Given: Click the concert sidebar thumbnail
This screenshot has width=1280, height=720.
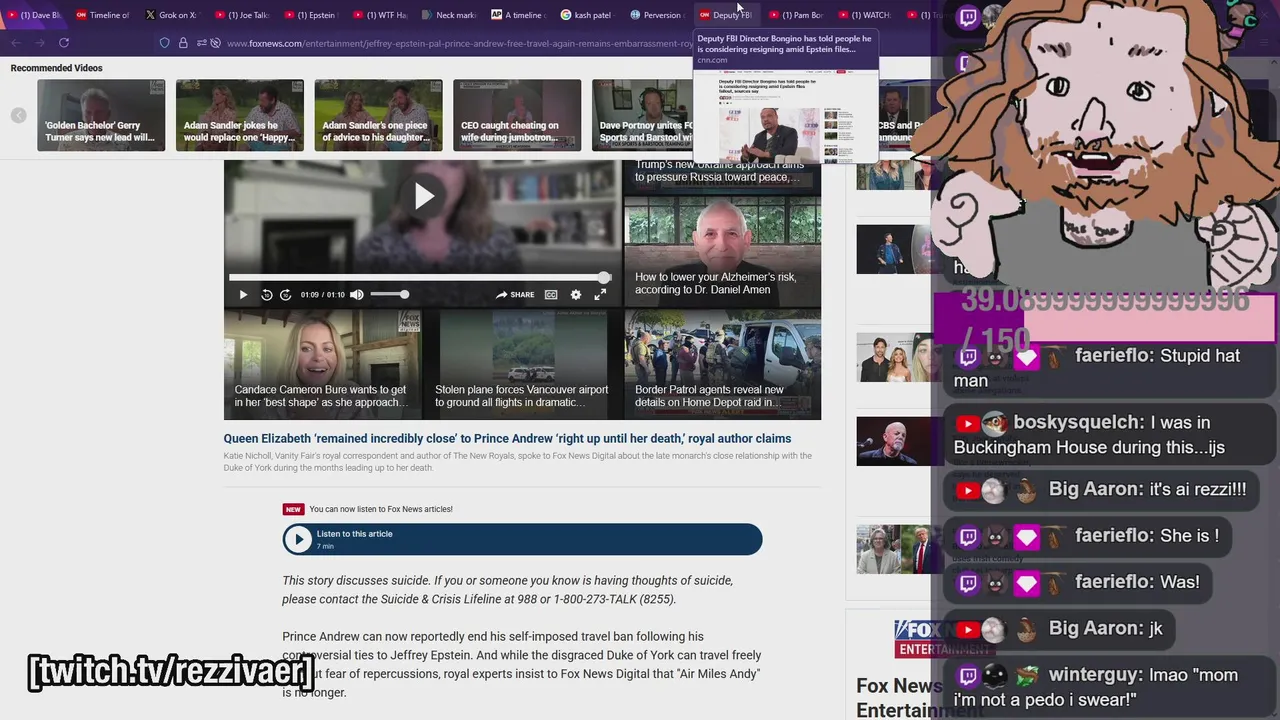Looking at the screenshot, I should 892,249.
